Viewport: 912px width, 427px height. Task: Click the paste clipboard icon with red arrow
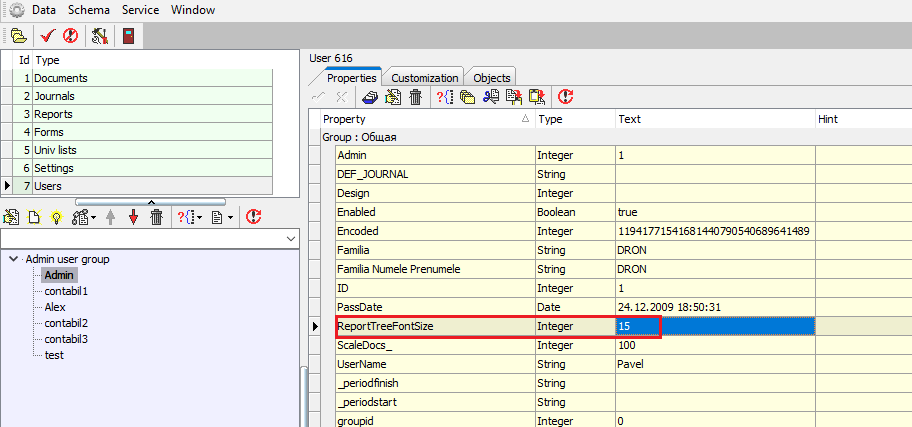pos(536,97)
